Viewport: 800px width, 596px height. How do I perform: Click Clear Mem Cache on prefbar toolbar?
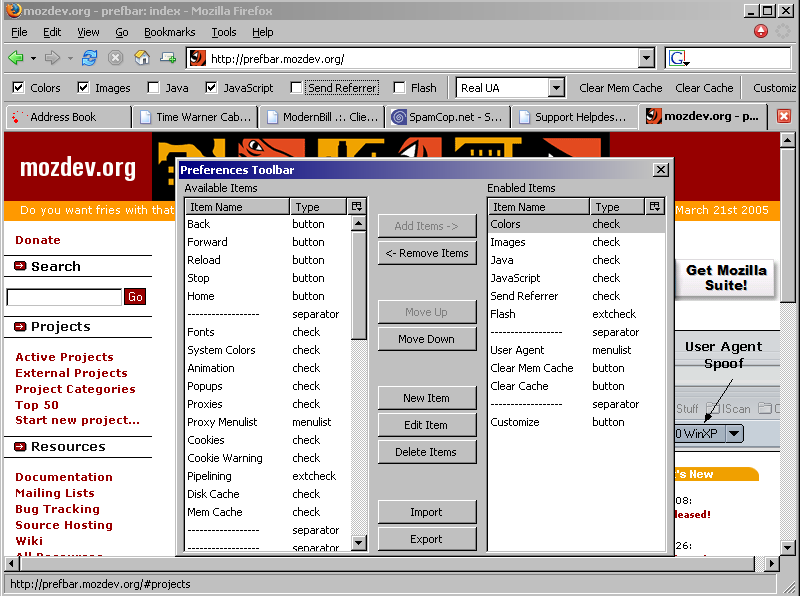[x=620, y=88]
